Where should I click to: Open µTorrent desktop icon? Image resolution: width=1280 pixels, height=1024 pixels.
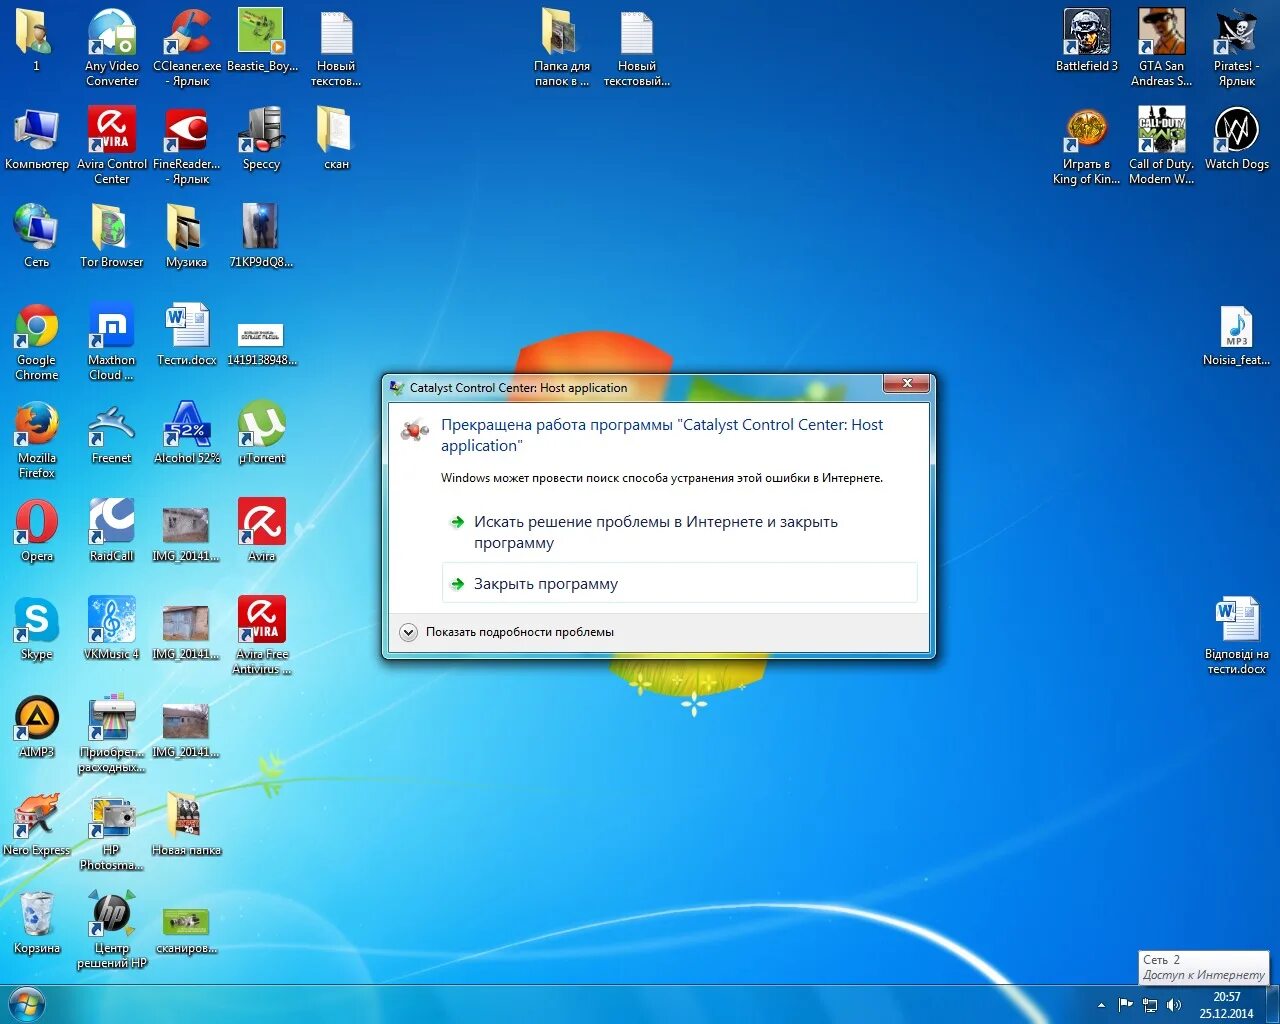click(261, 432)
